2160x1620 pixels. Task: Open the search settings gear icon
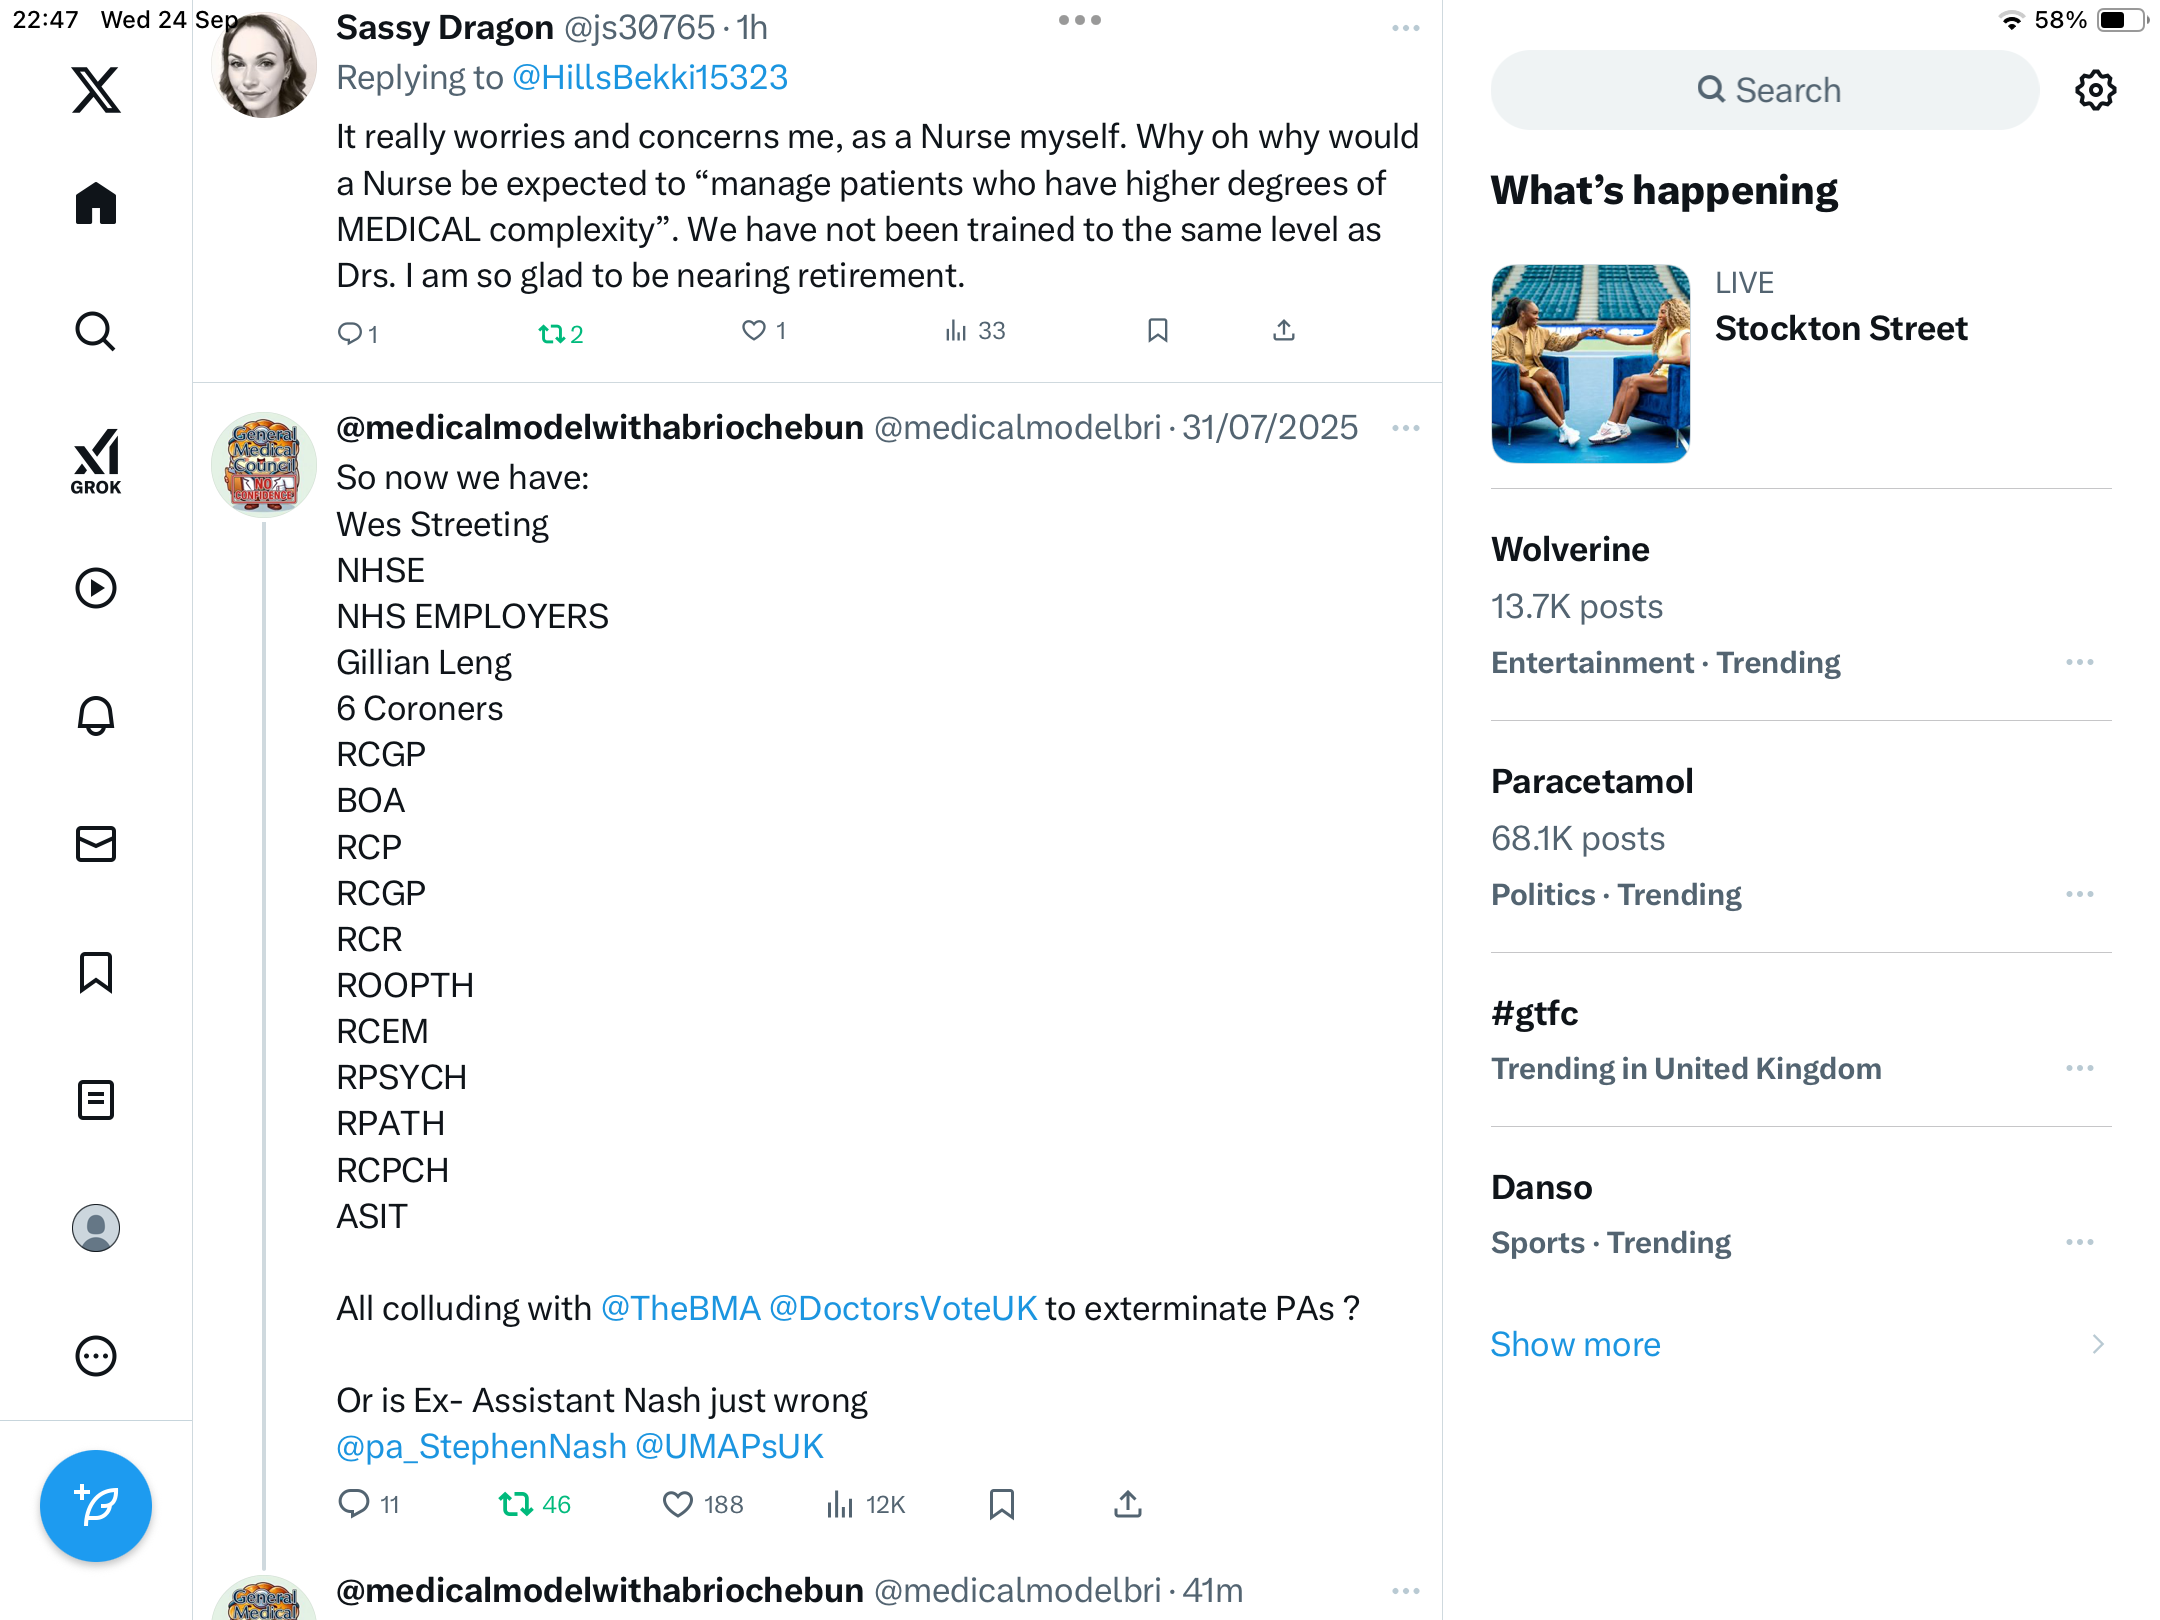[x=2095, y=90]
